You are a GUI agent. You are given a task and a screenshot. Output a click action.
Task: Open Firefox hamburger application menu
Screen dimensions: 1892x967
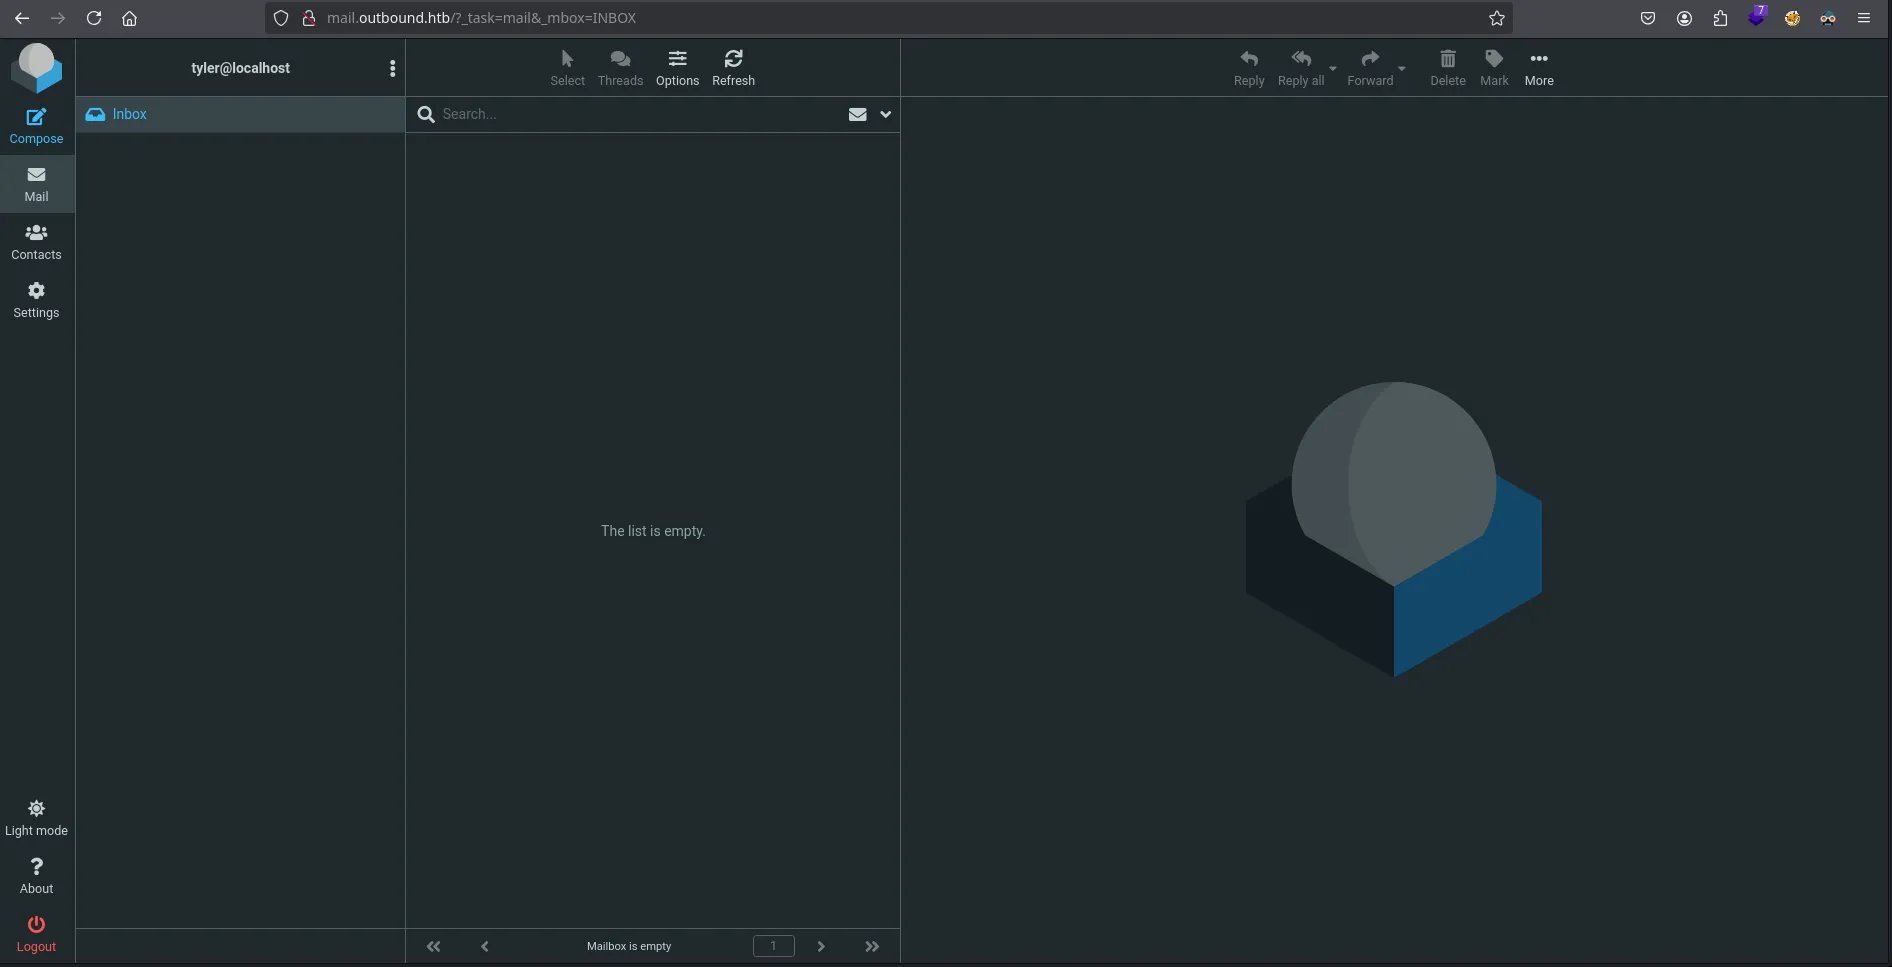tap(1863, 18)
